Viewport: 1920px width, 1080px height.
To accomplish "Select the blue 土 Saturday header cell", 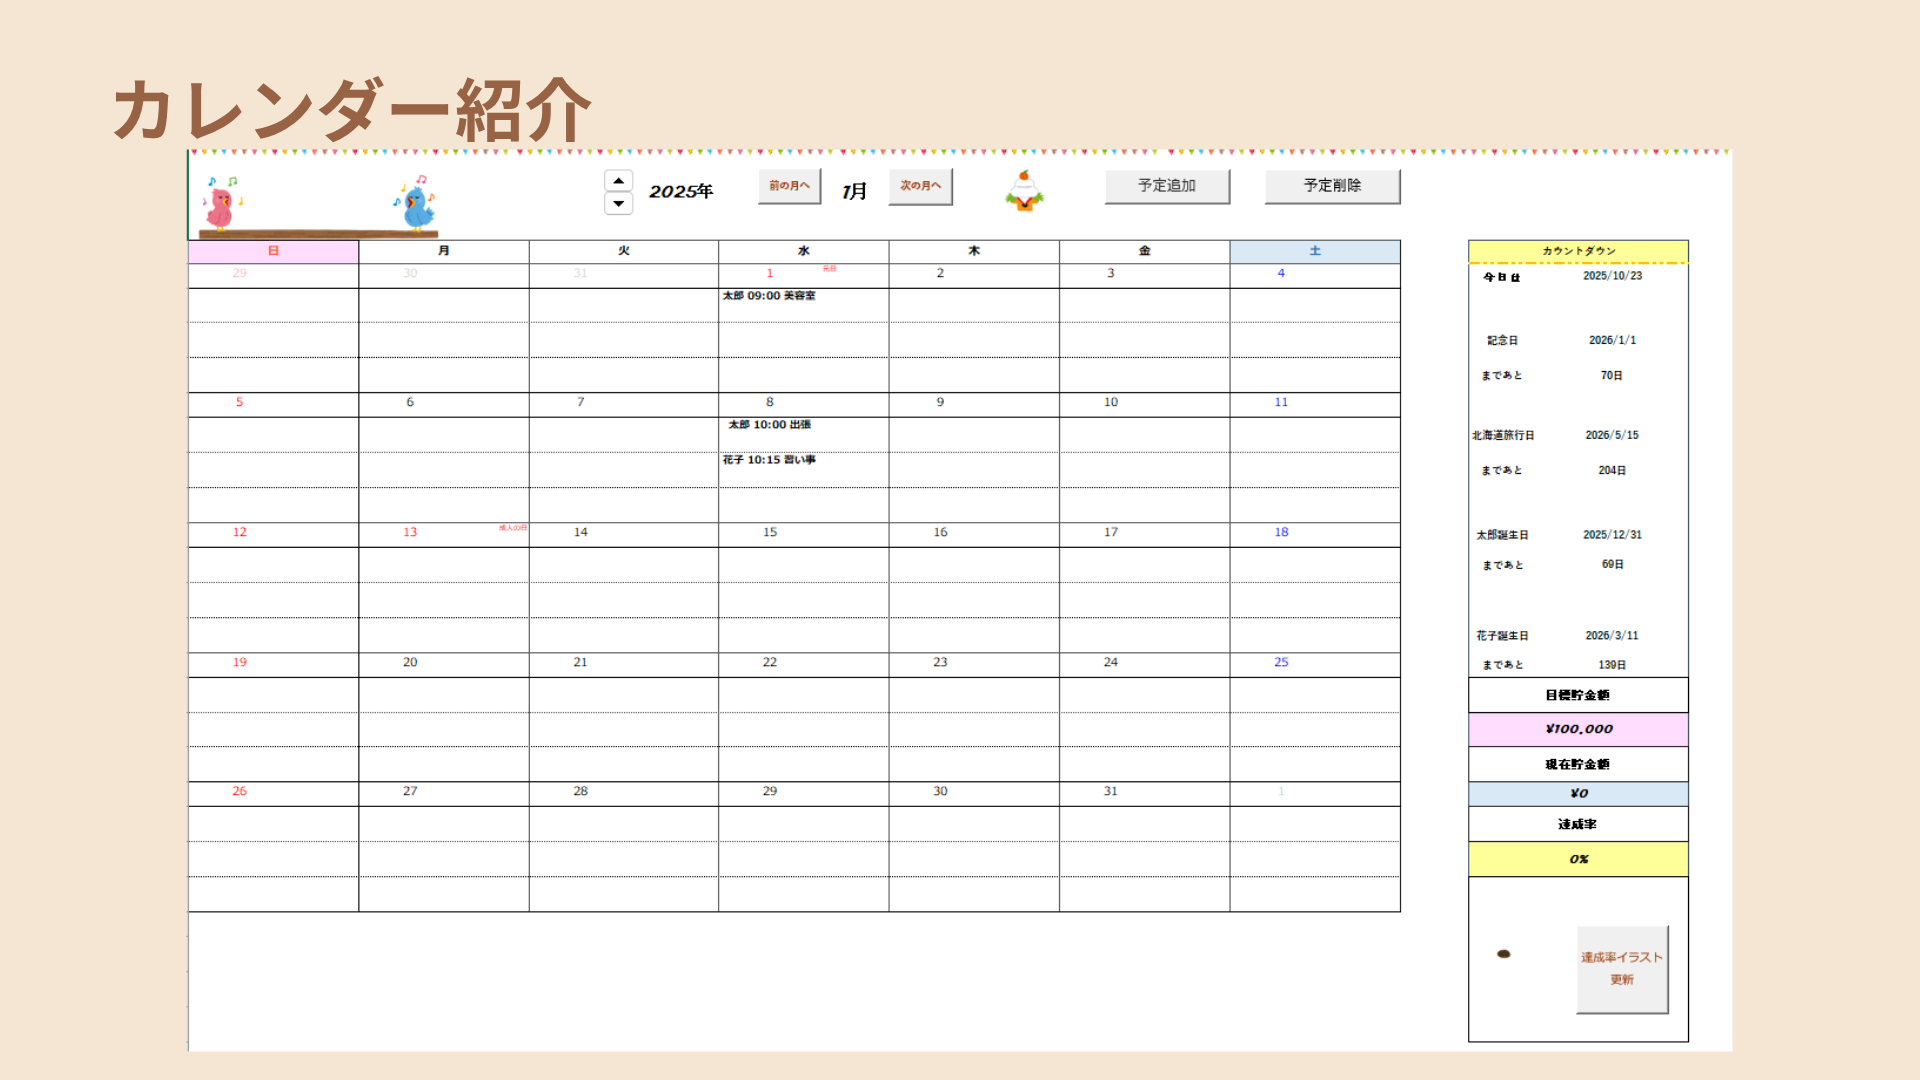I will pos(1314,251).
